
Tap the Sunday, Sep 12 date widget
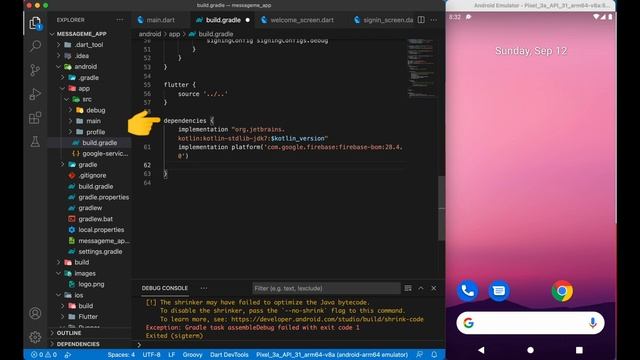[x=531, y=51]
